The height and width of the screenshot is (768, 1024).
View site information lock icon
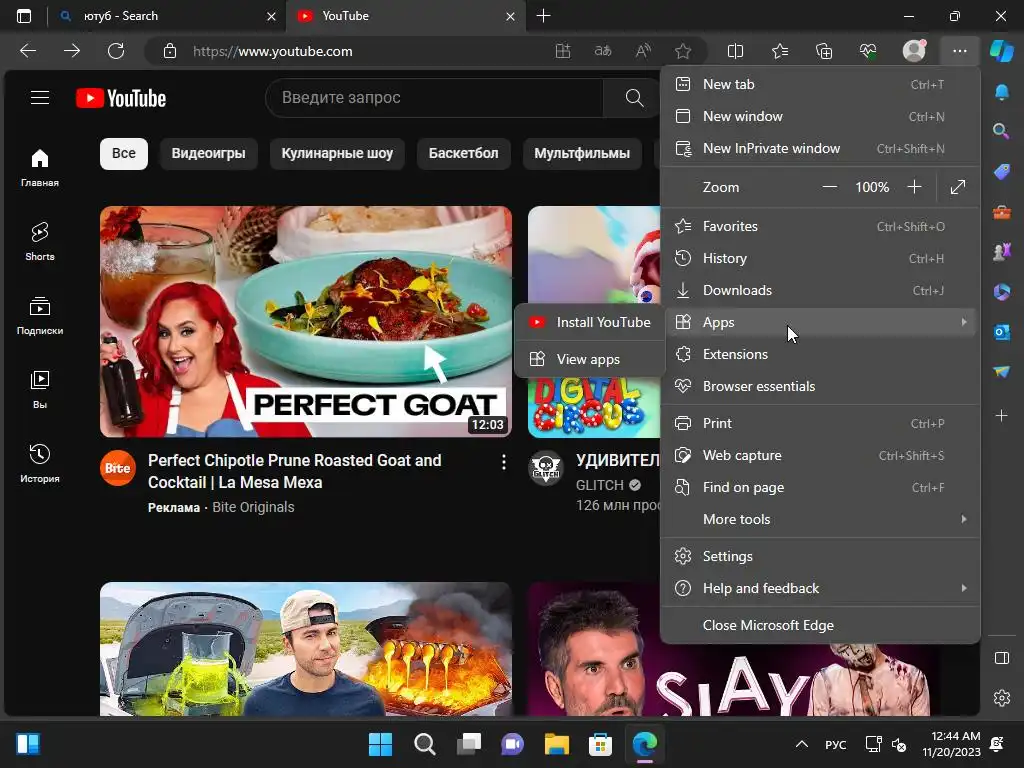pyautogui.click(x=170, y=51)
